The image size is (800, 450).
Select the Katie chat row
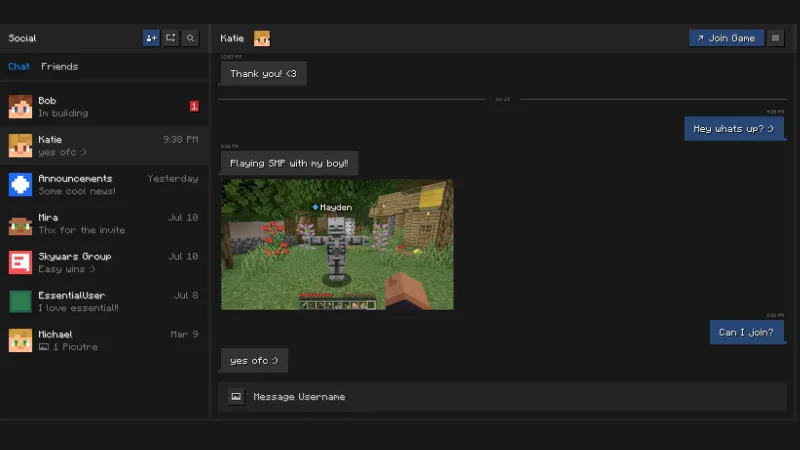(104, 145)
